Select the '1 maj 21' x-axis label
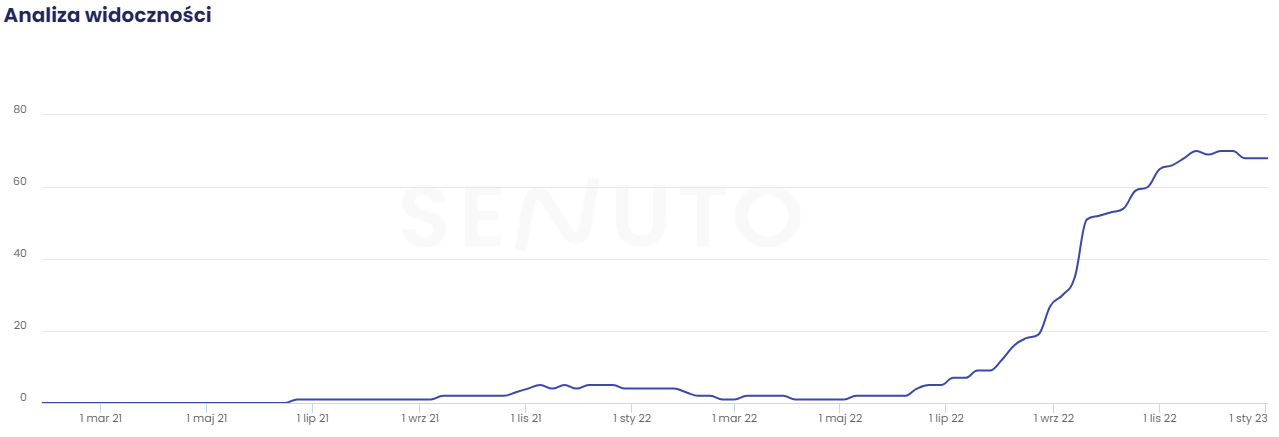The image size is (1279, 437). [x=206, y=419]
